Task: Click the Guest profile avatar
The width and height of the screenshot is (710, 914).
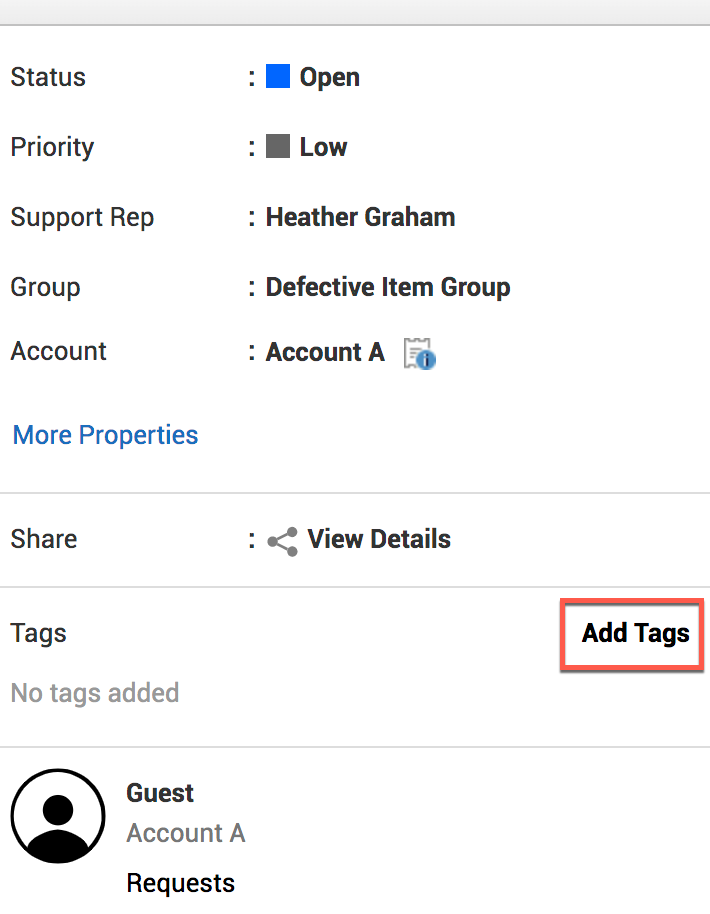Action: [58, 816]
